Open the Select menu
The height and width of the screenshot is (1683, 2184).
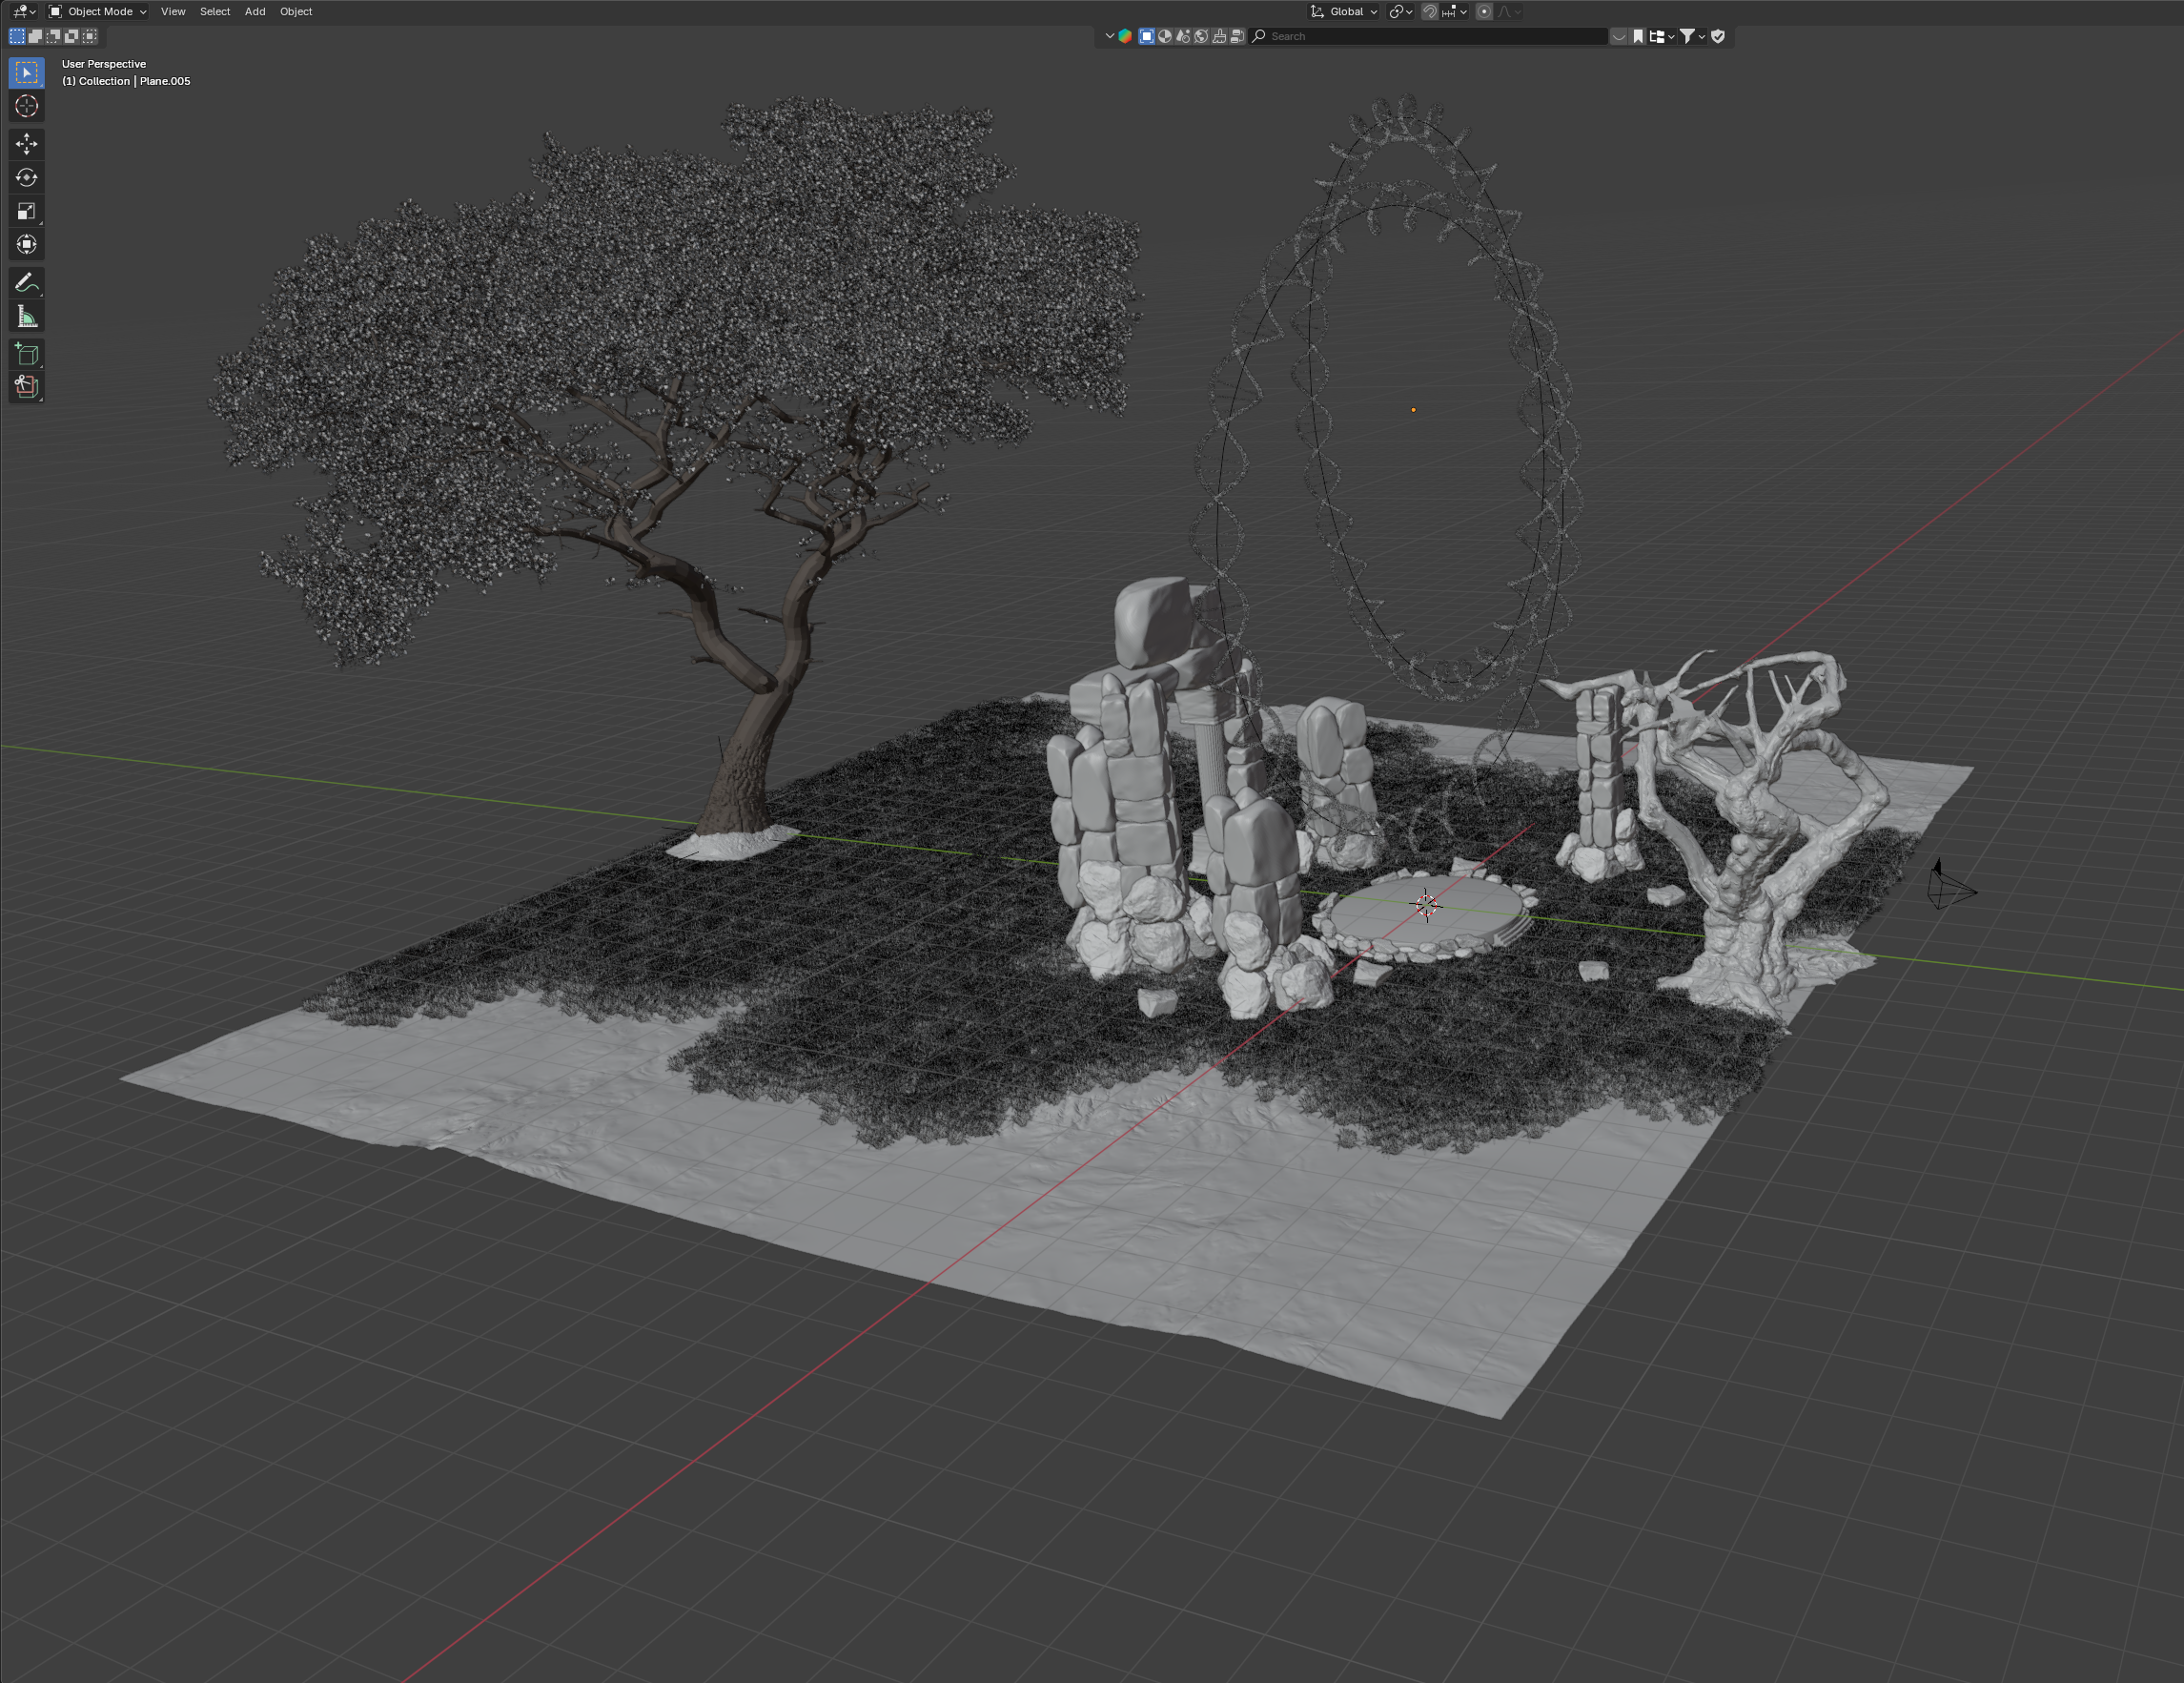coord(215,12)
